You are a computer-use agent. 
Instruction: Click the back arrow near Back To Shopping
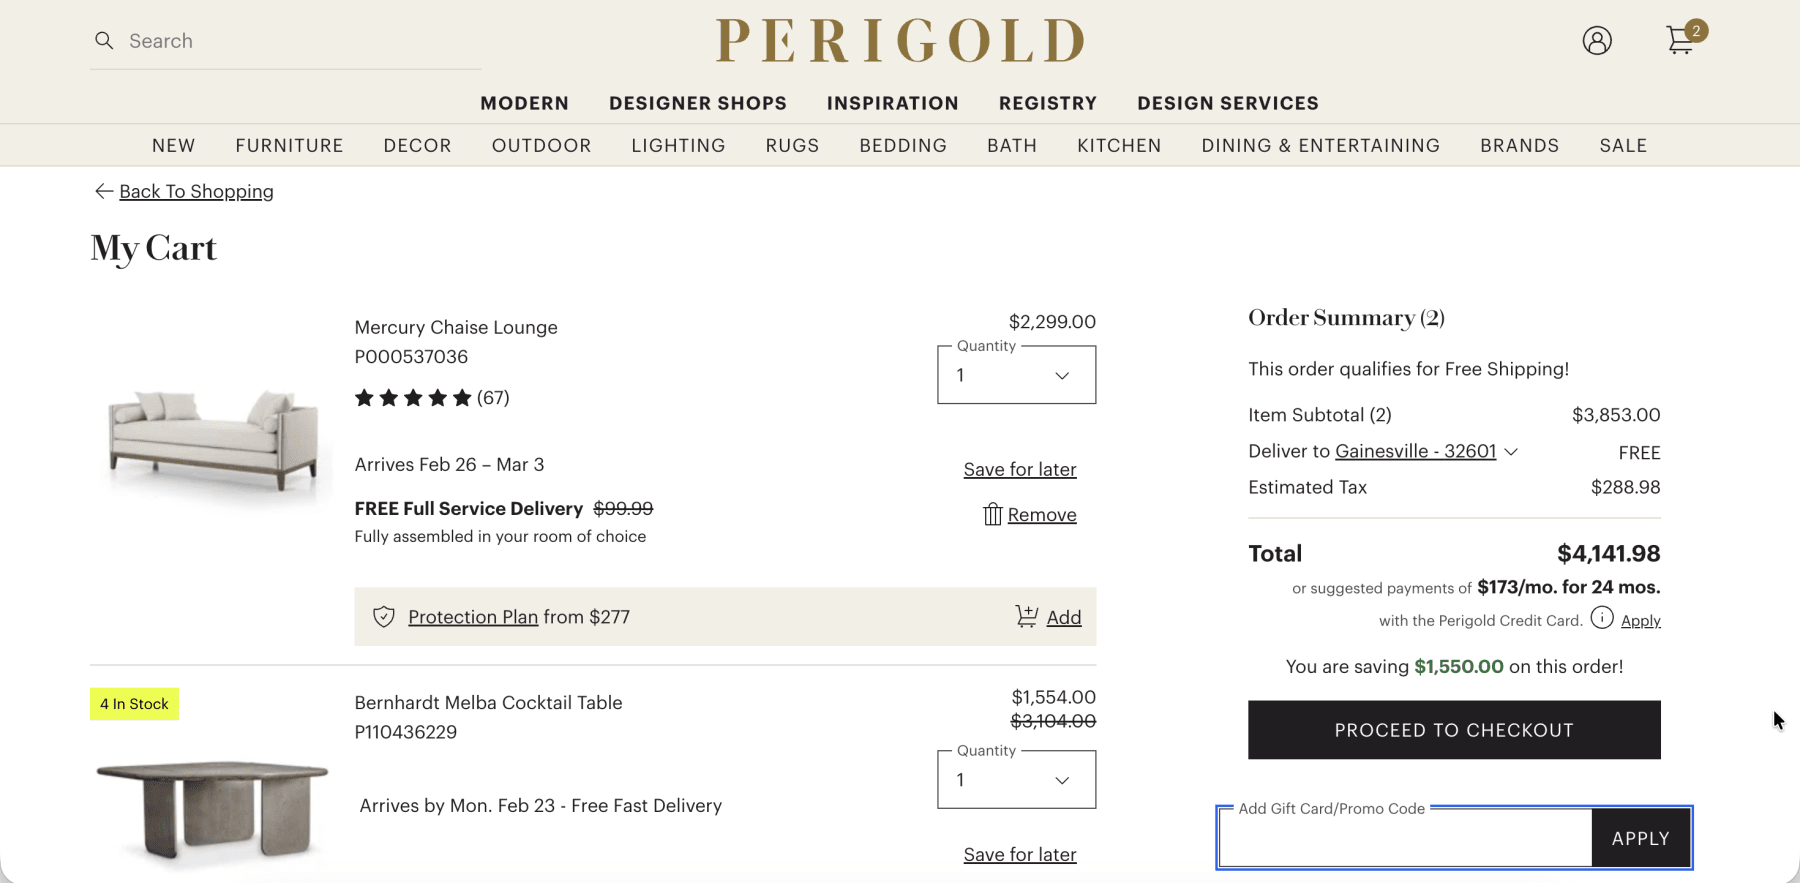103,190
